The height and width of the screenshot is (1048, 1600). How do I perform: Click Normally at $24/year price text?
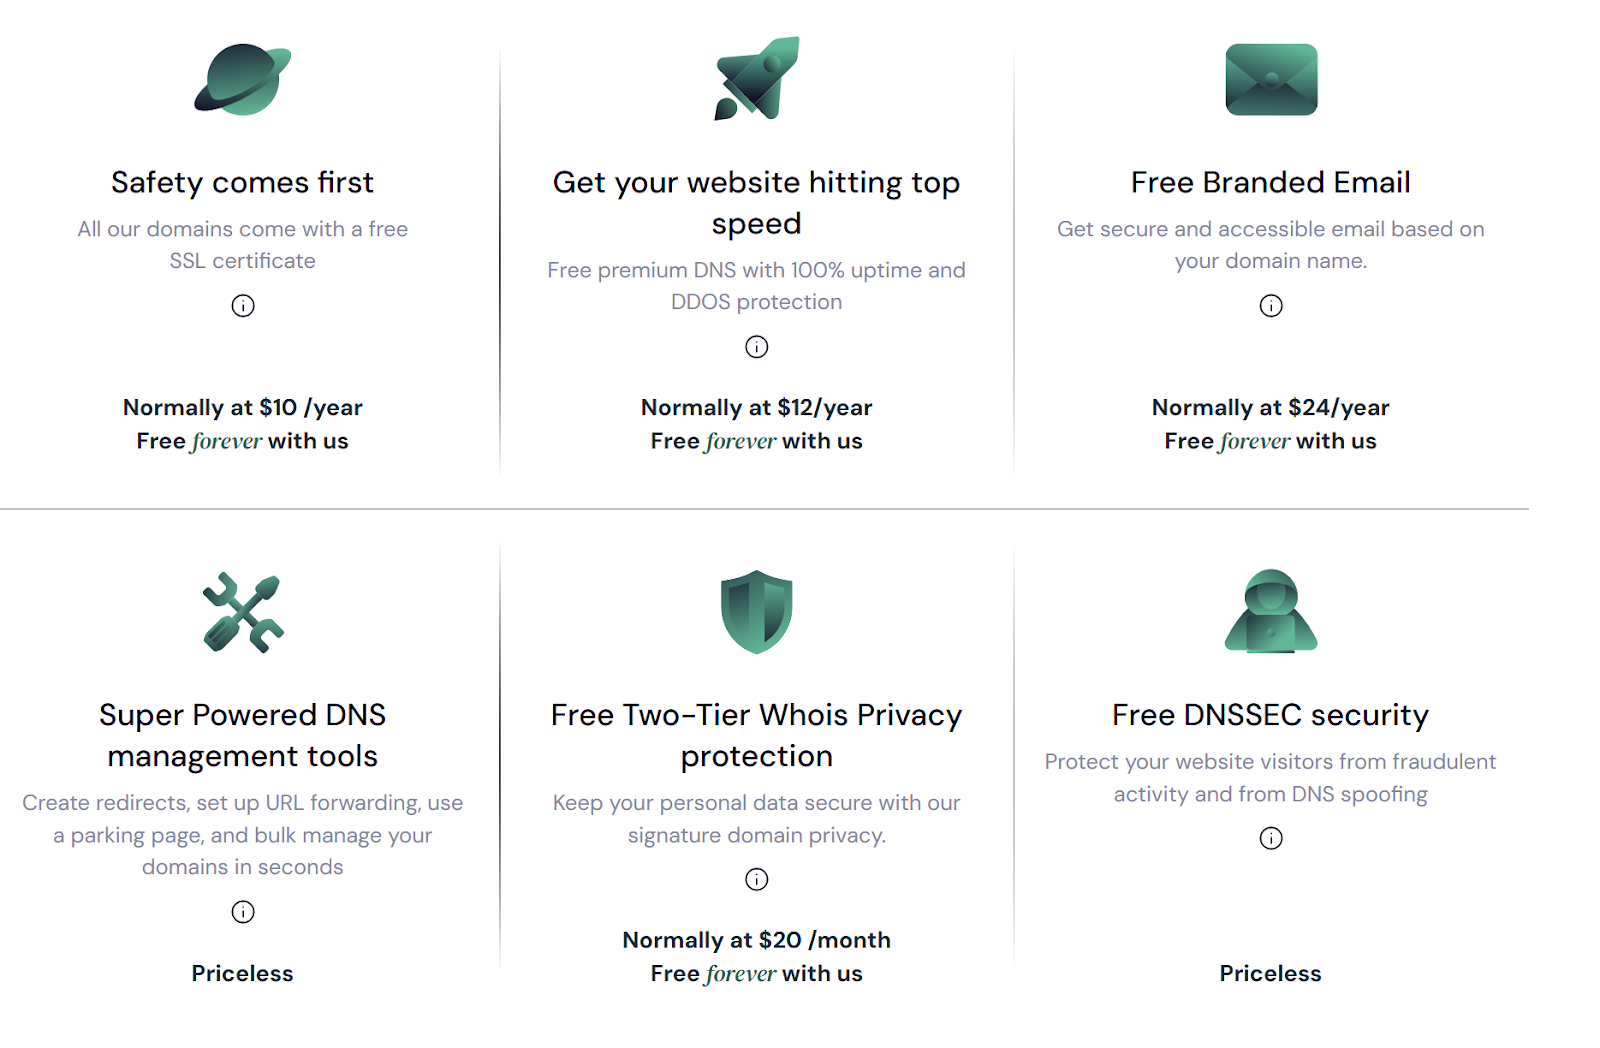[x=1271, y=407]
